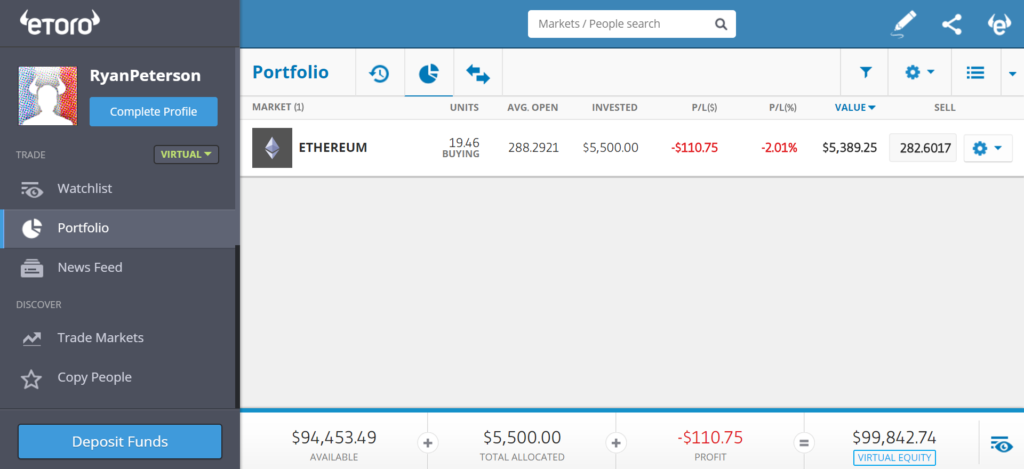Expand the rightmost toolbar arrow

[1012, 73]
